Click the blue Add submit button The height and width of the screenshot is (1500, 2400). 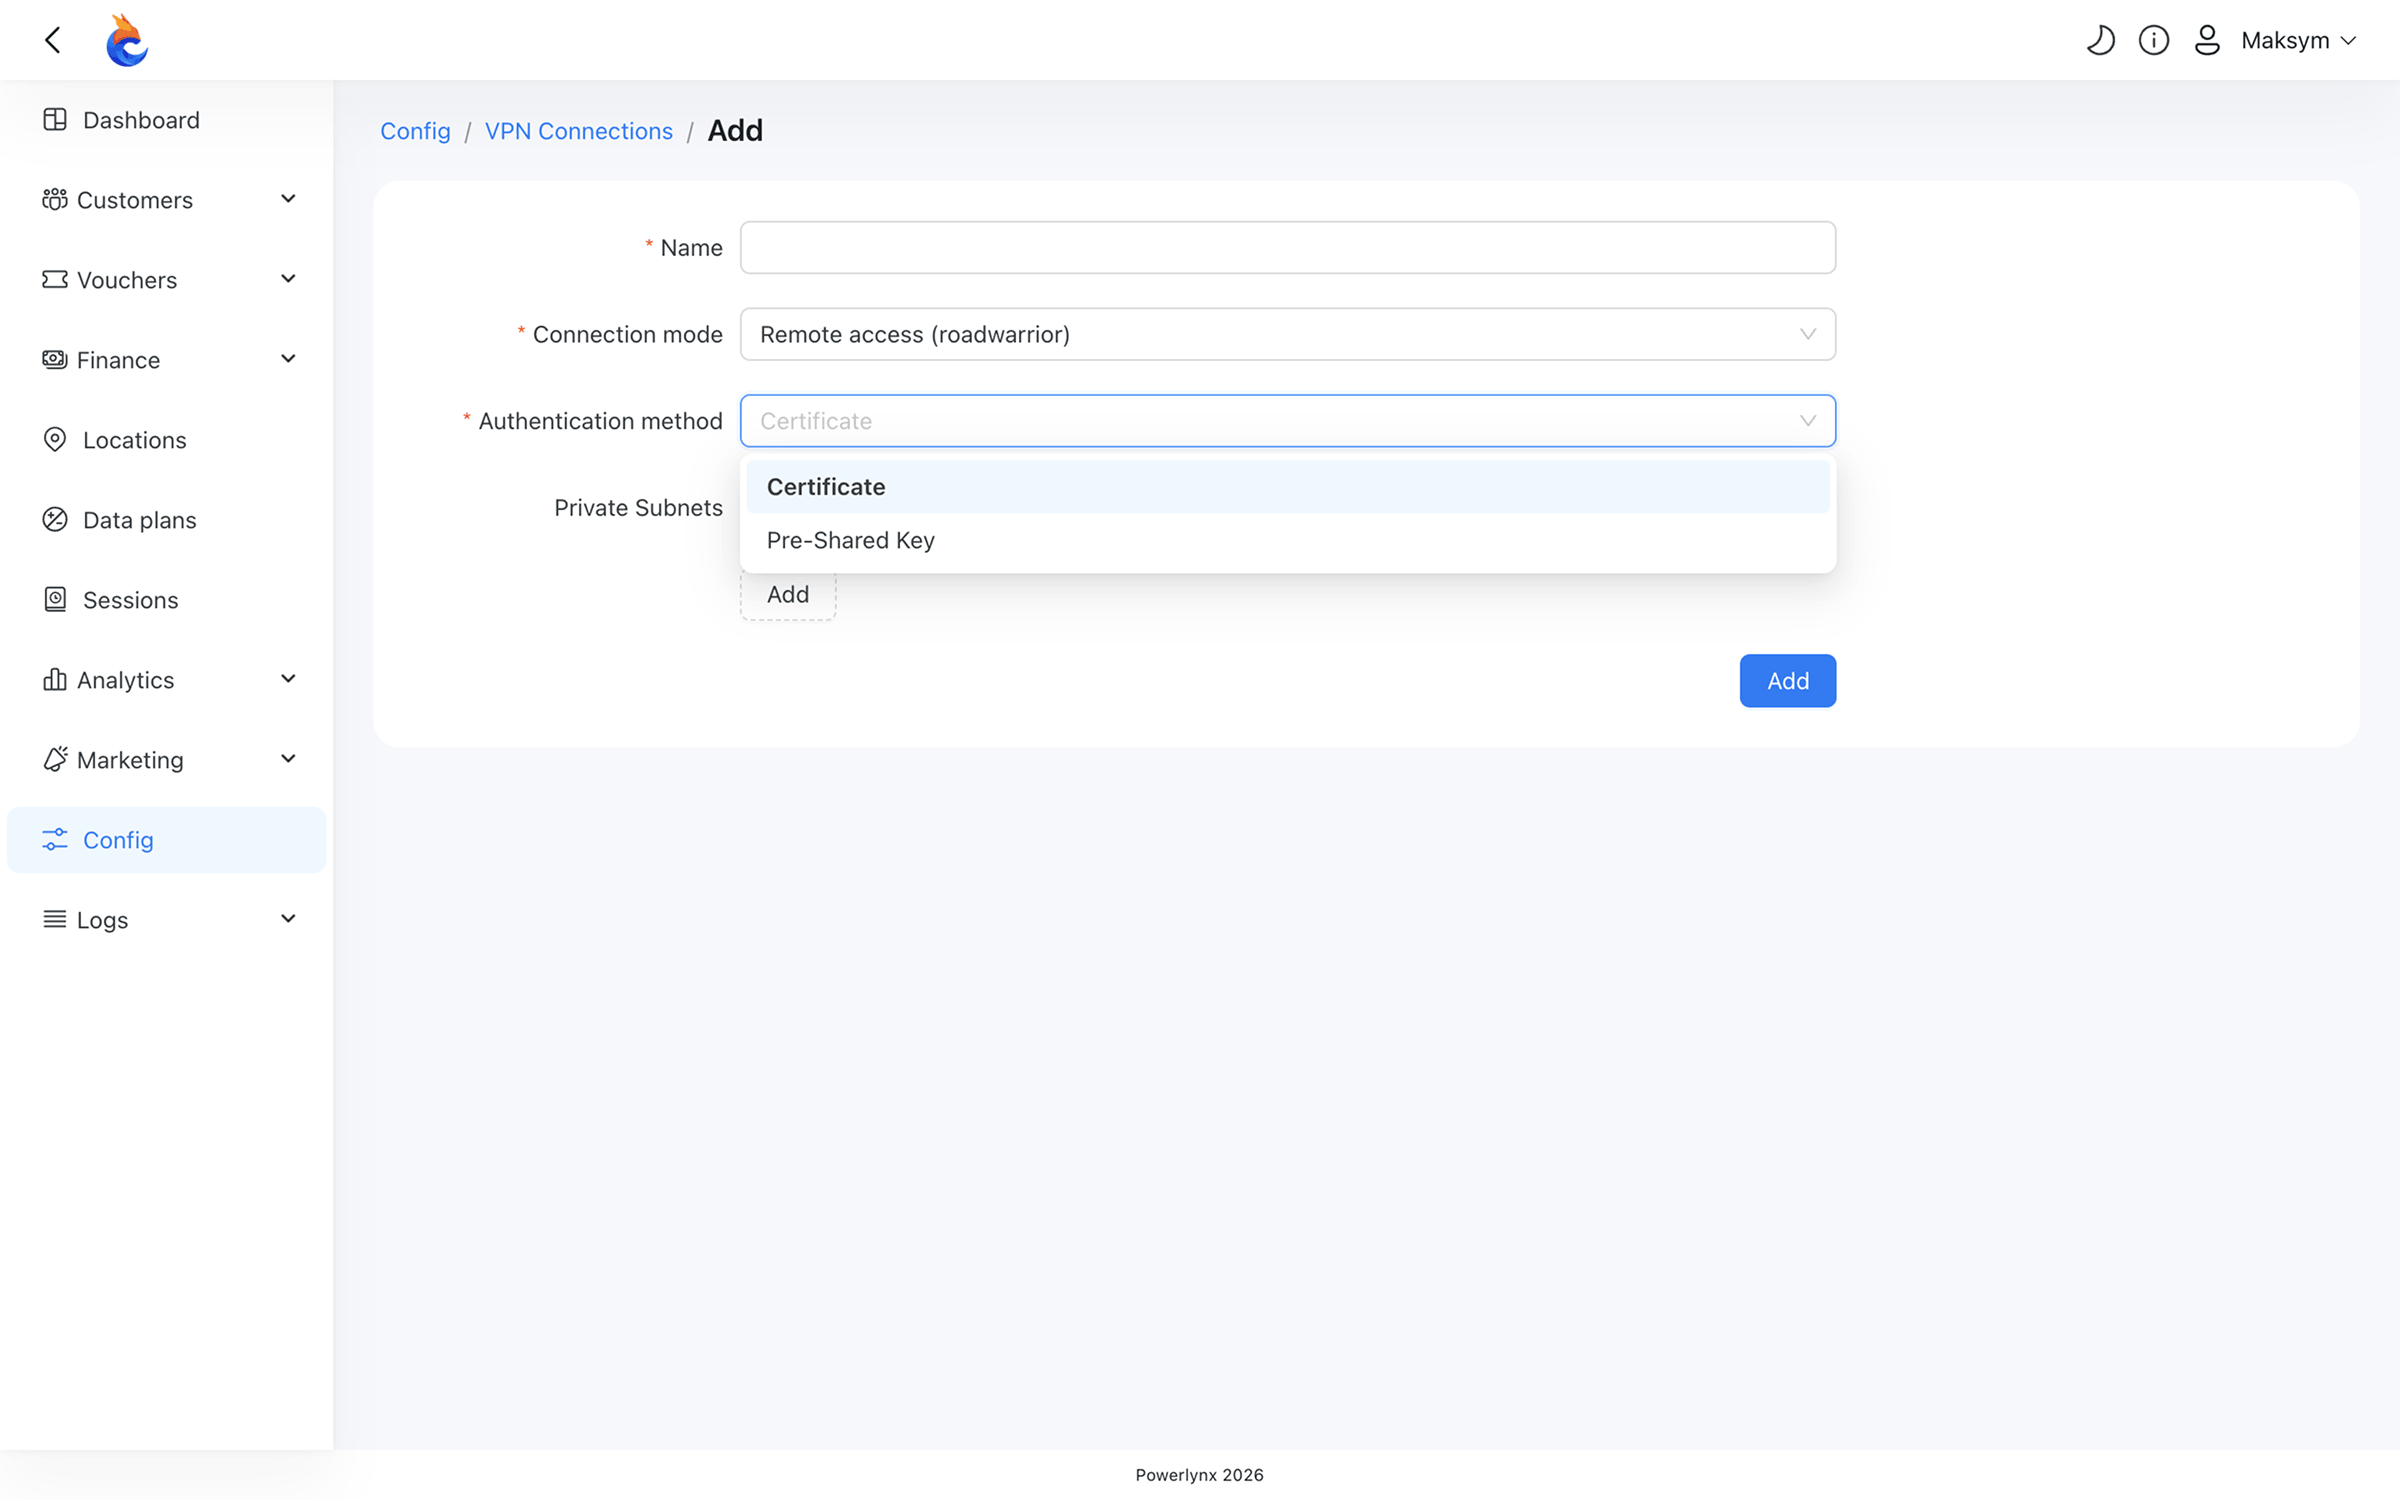click(1787, 681)
